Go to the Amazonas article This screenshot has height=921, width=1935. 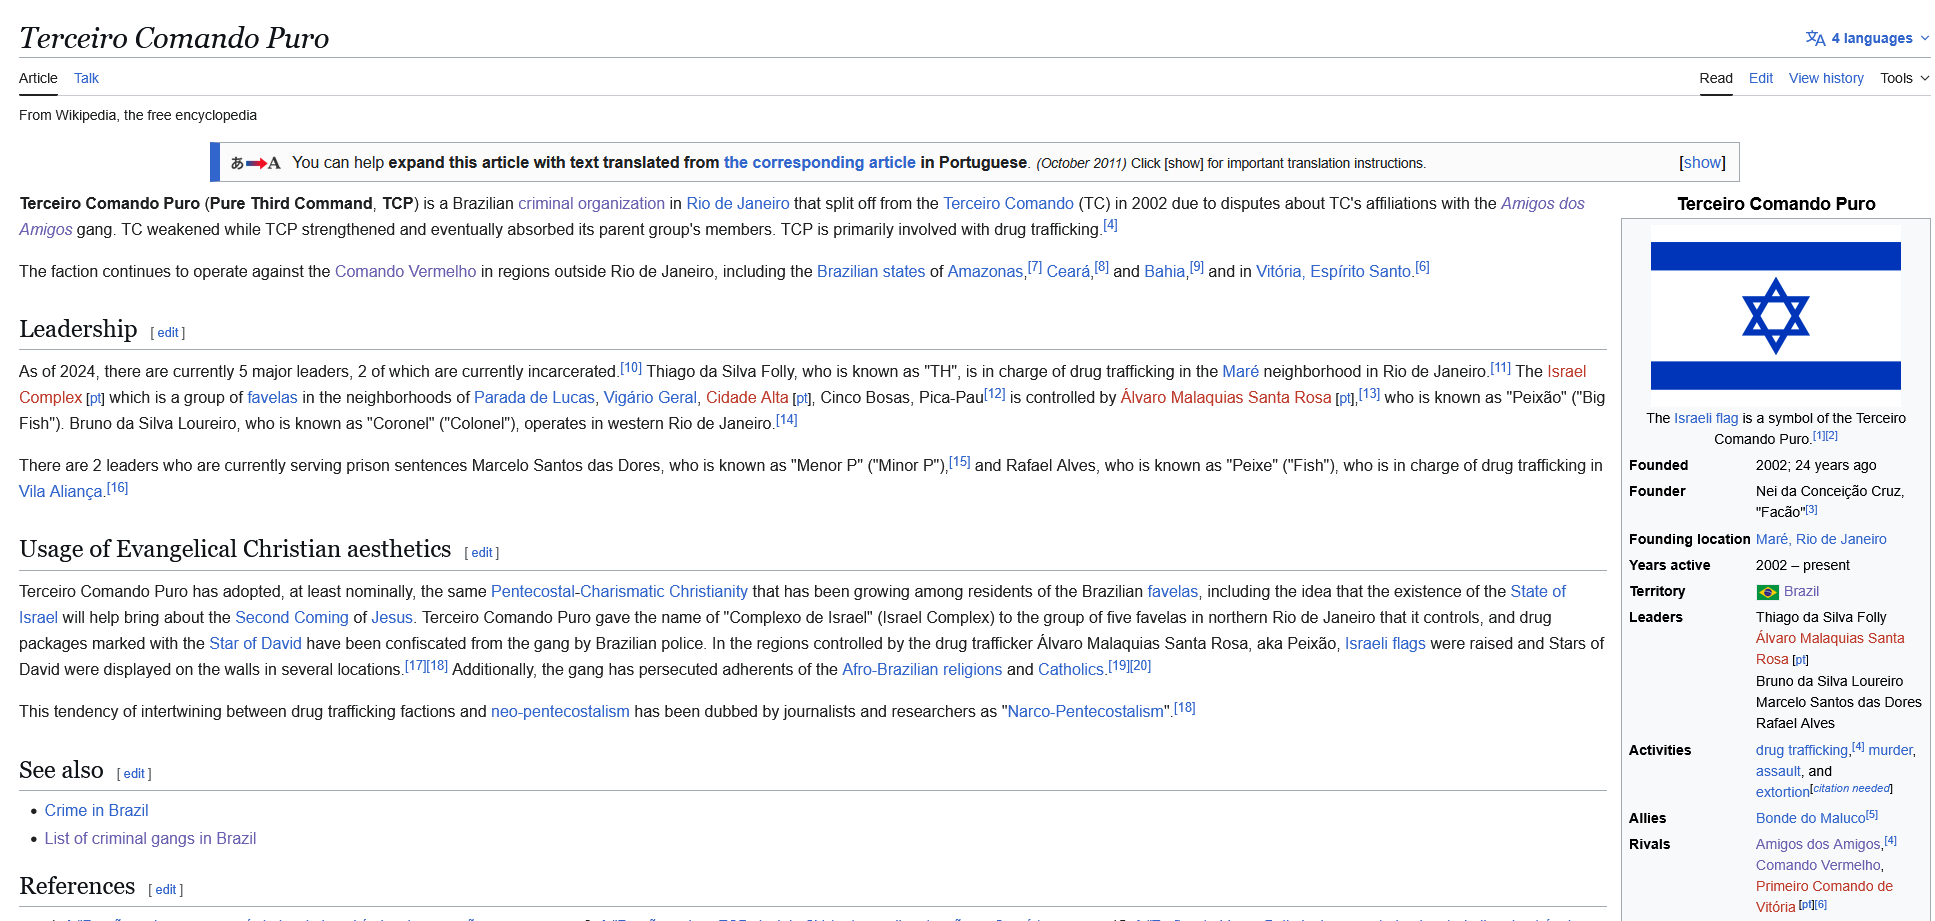pyautogui.click(x=985, y=272)
